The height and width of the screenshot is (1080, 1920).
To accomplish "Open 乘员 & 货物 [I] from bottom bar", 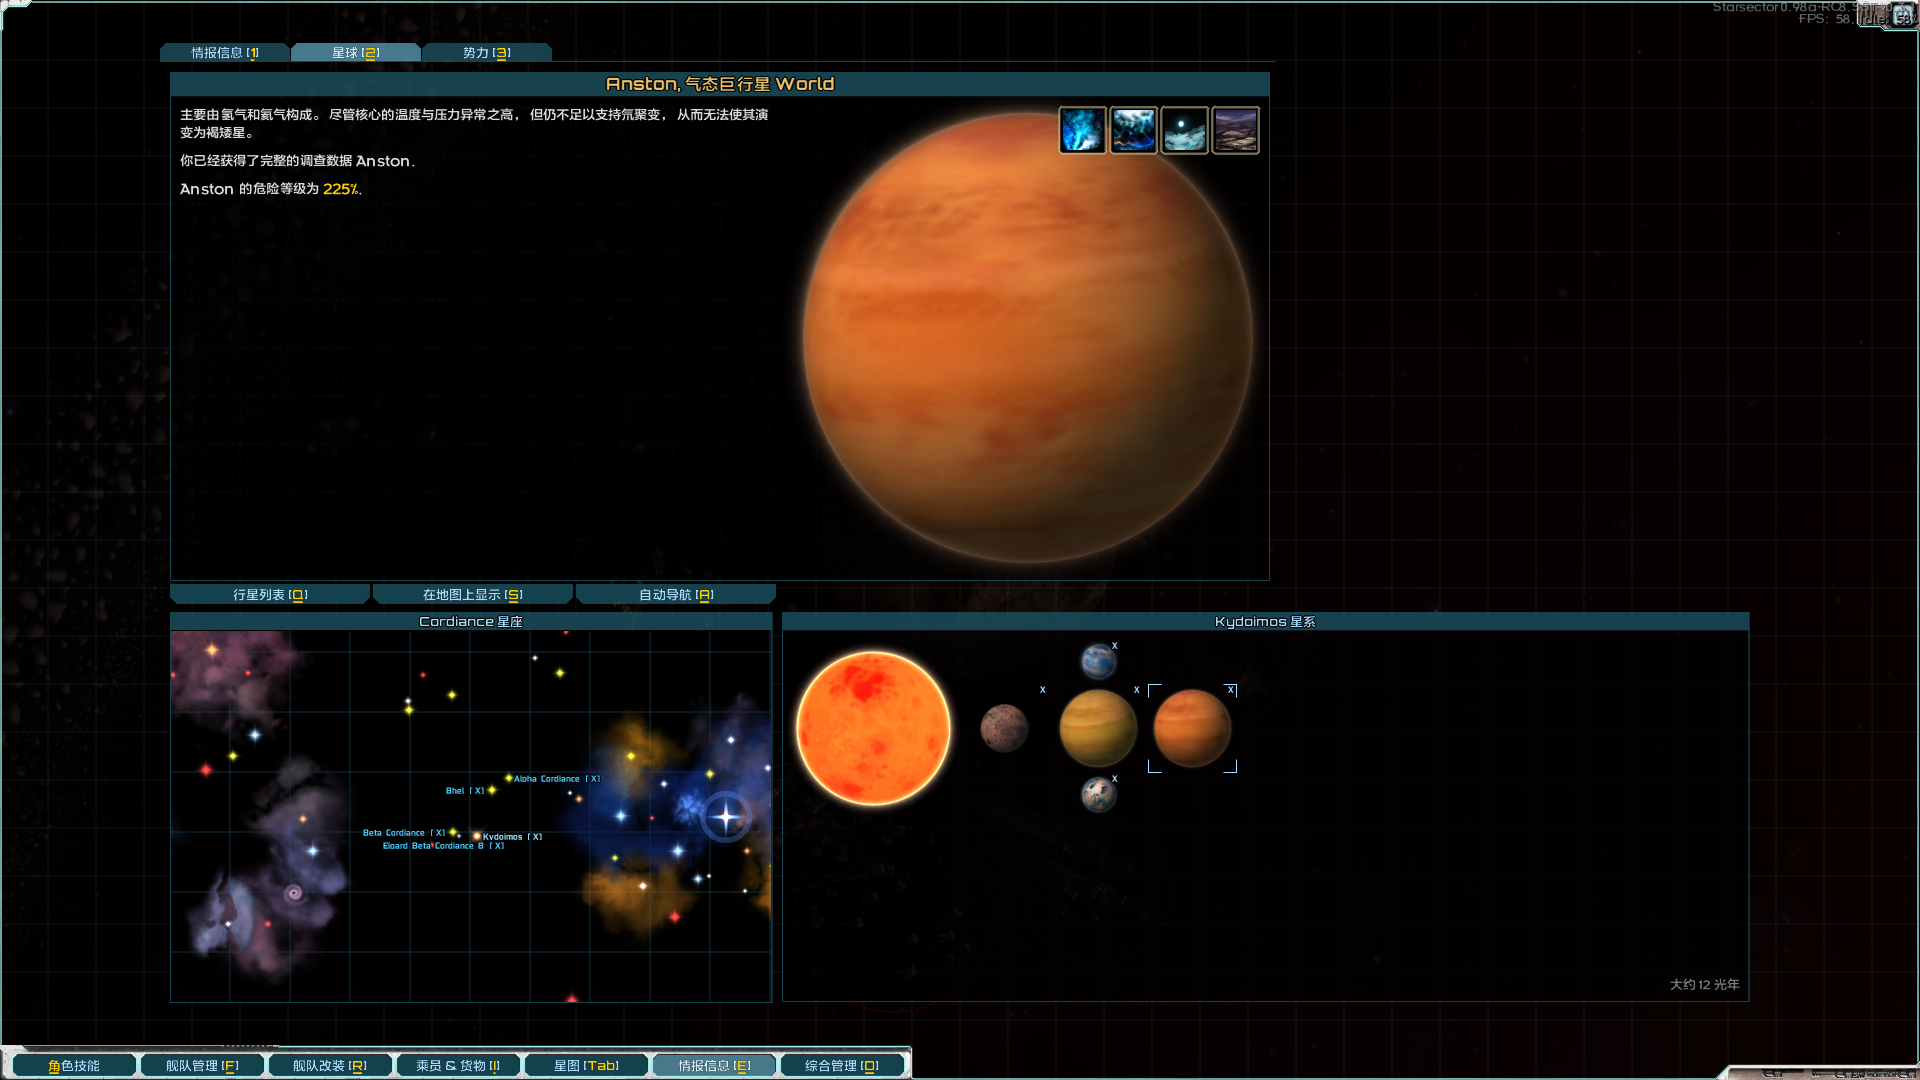I will 458,1066.
